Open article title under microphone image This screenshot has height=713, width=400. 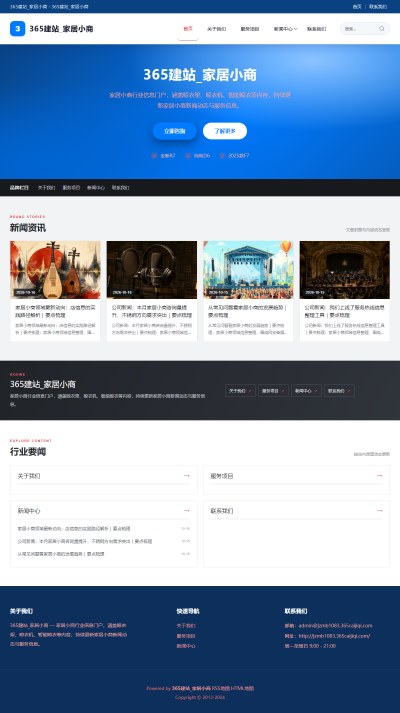coord(152,311)
